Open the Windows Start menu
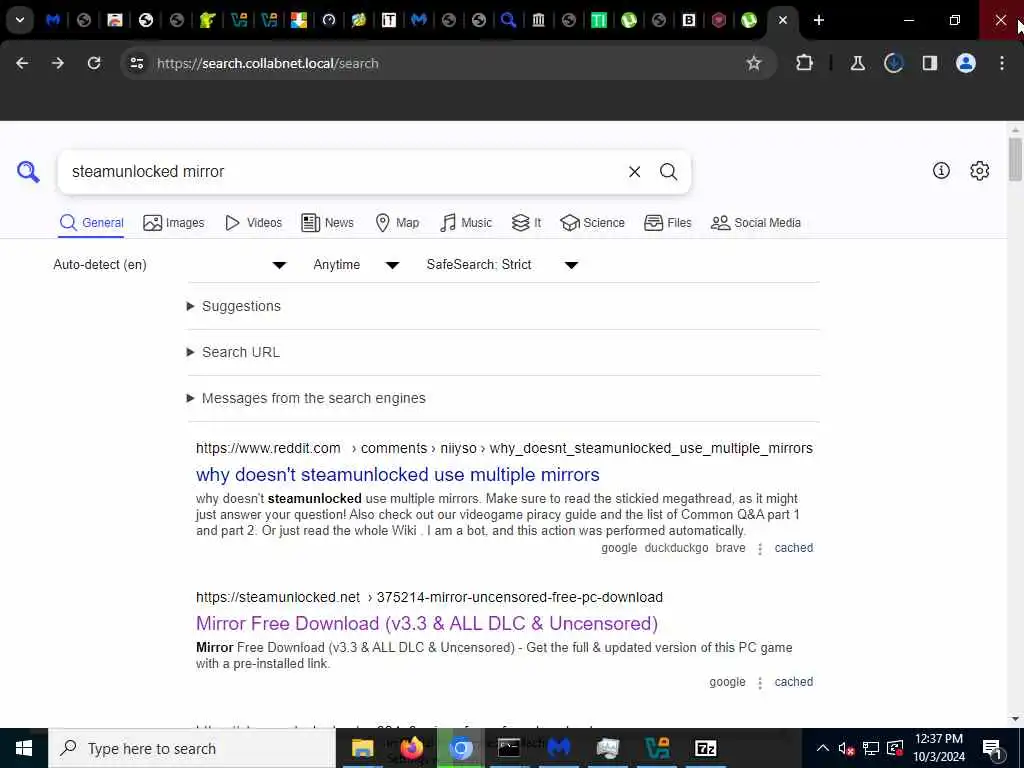 24,748
